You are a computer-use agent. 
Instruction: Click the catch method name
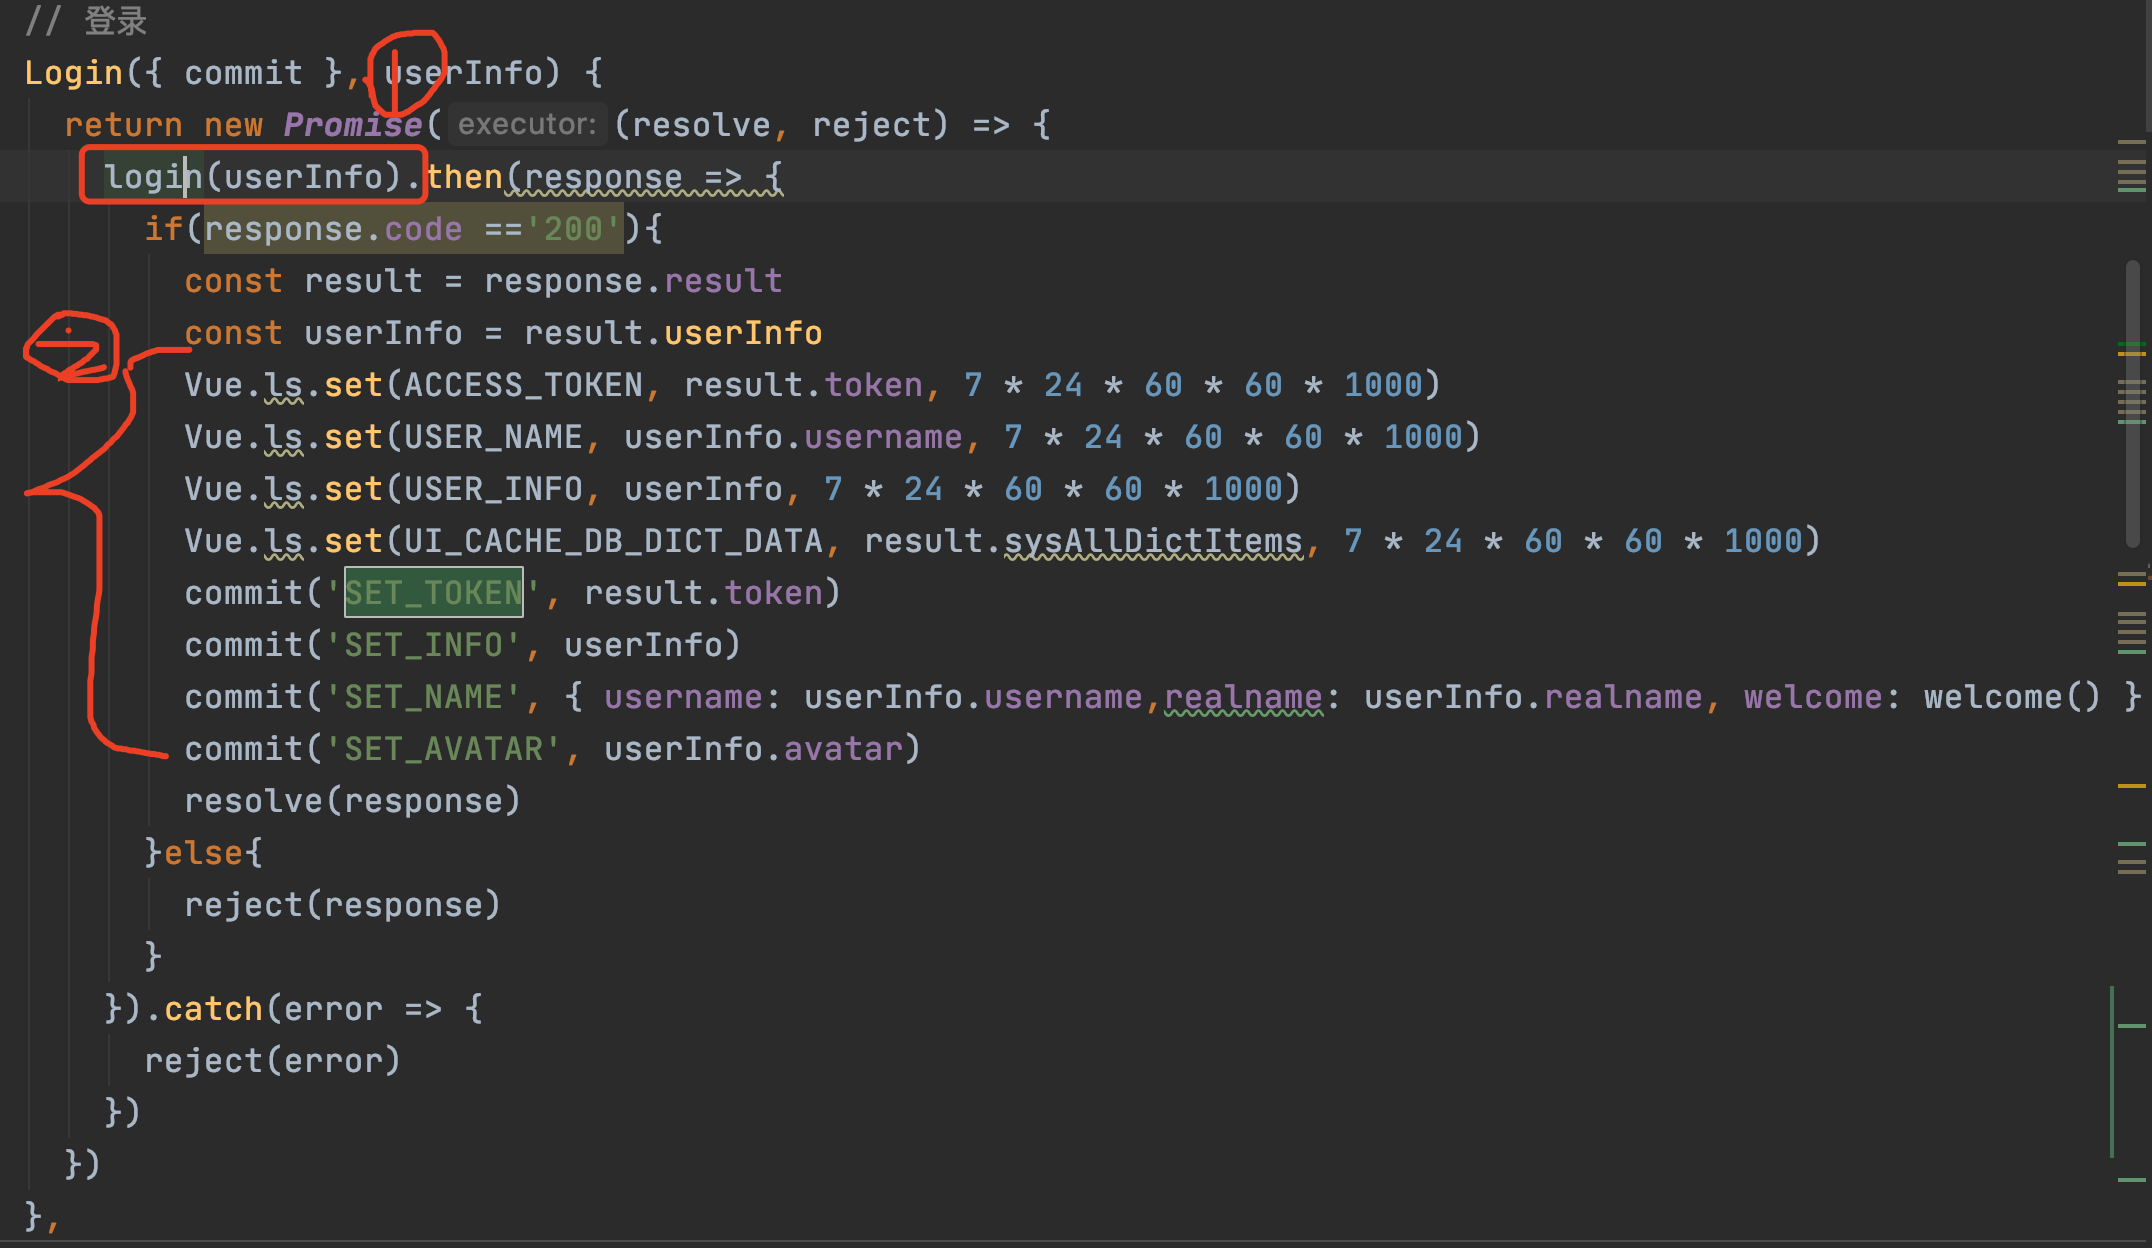(x=213, y=1009)
